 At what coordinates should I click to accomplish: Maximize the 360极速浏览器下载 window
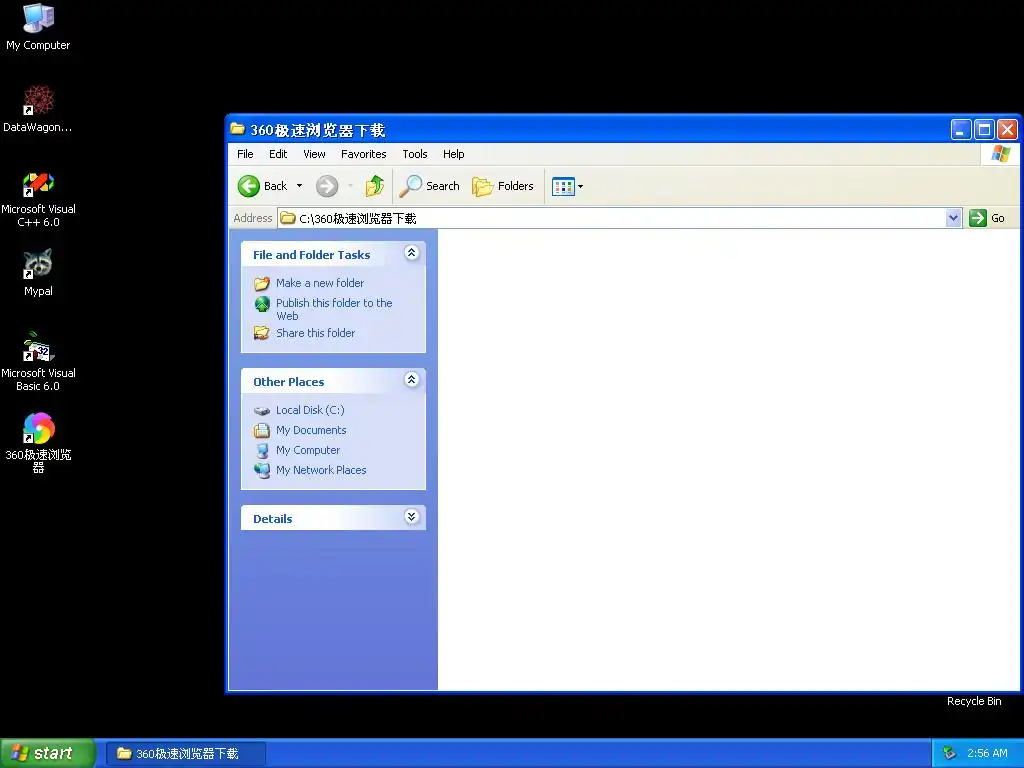click(984, 129)
